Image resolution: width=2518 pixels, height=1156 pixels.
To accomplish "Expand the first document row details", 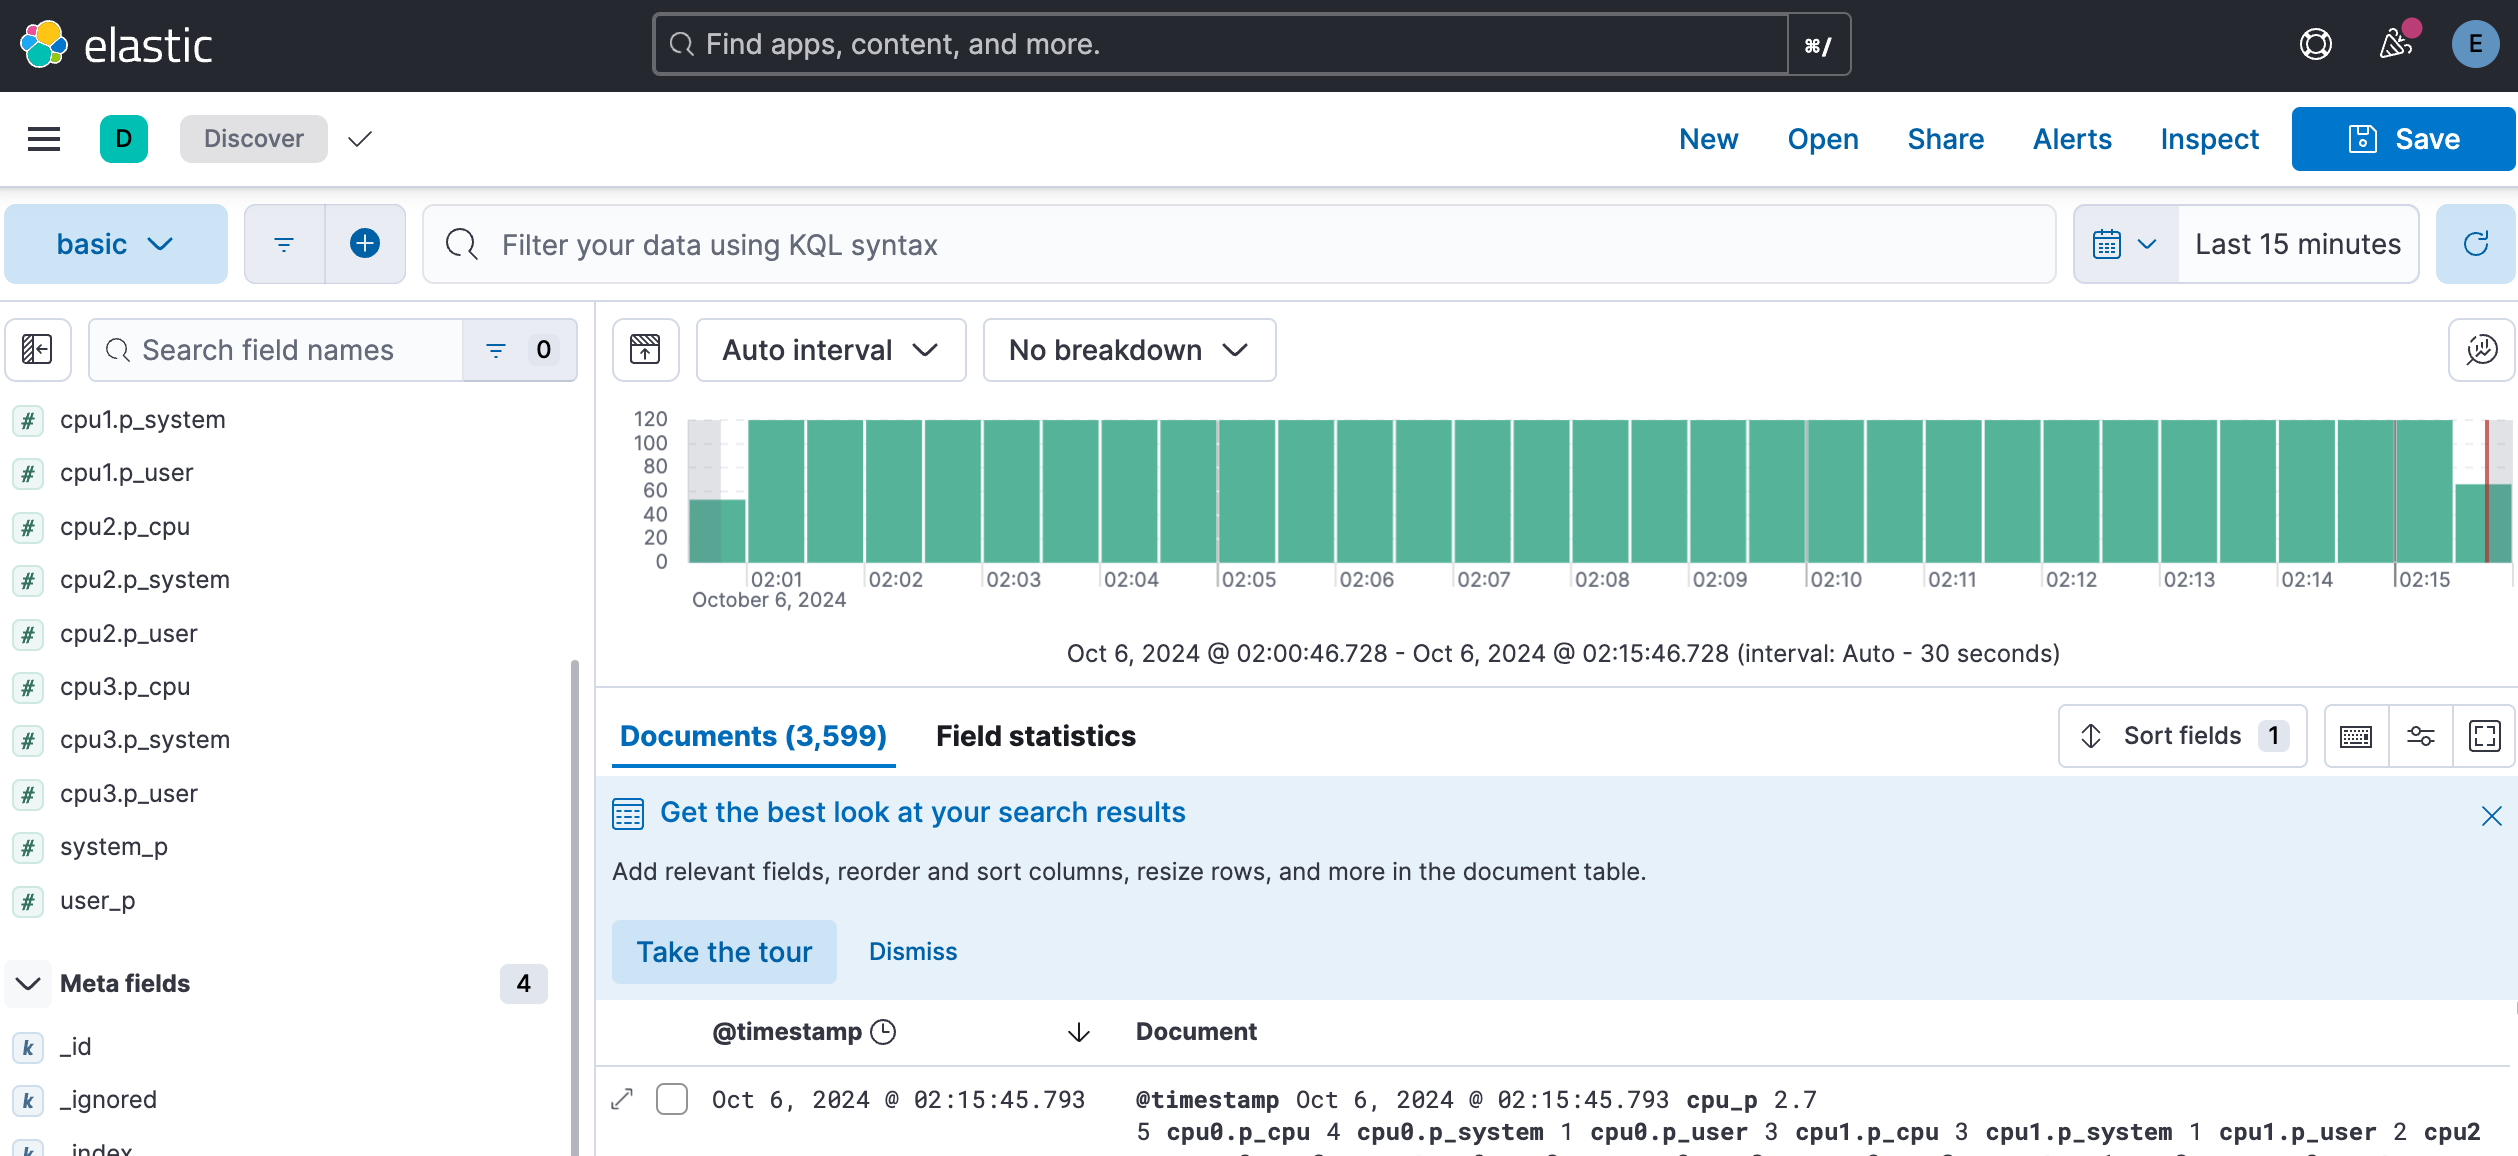I will [x=622, y=1099].
